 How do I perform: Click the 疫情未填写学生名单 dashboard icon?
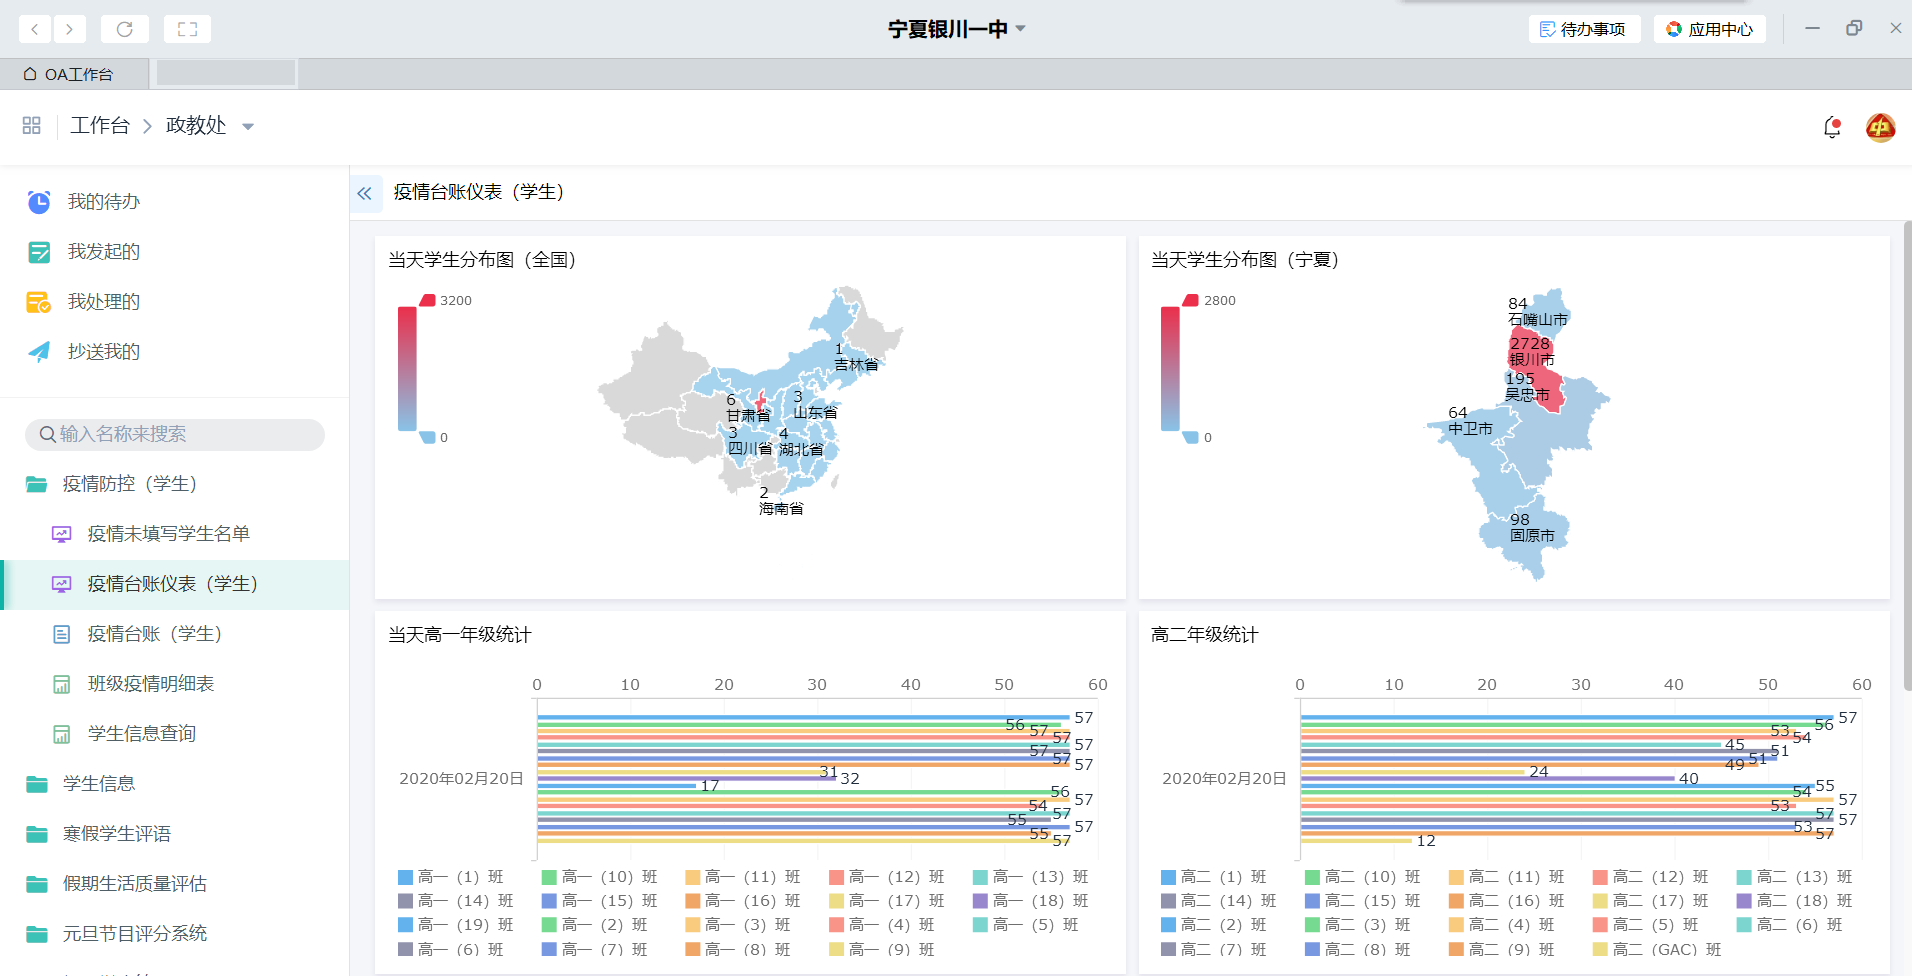(x=61, y=534)
